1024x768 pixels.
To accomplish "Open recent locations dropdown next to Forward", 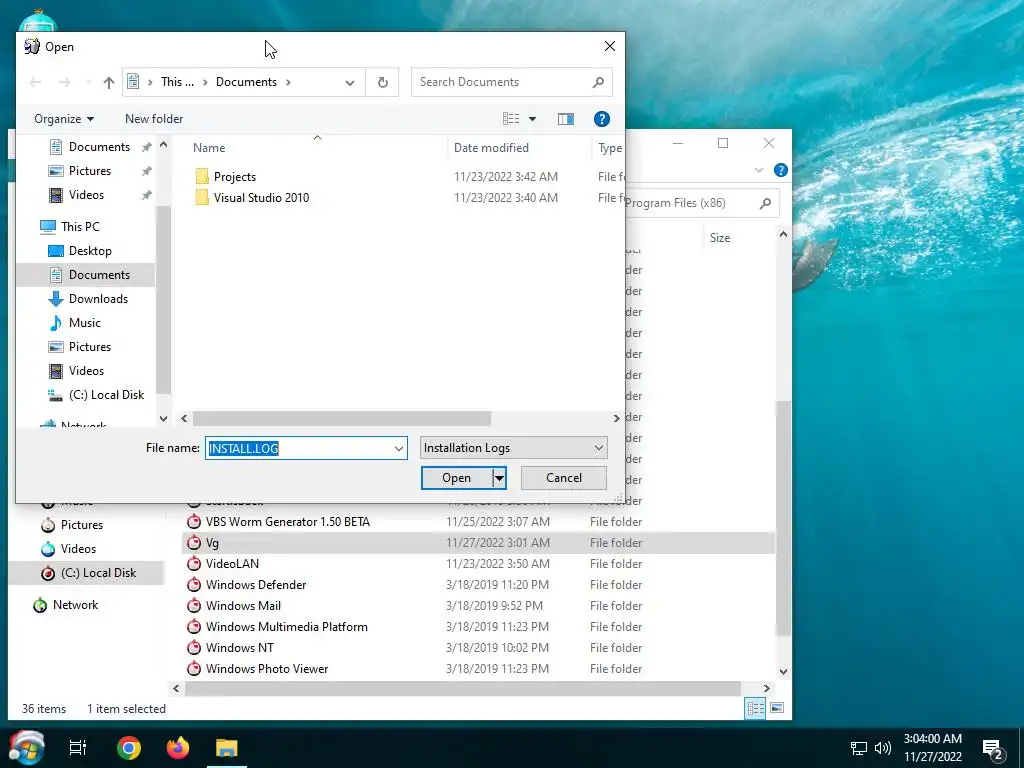I will coord(88,82).
